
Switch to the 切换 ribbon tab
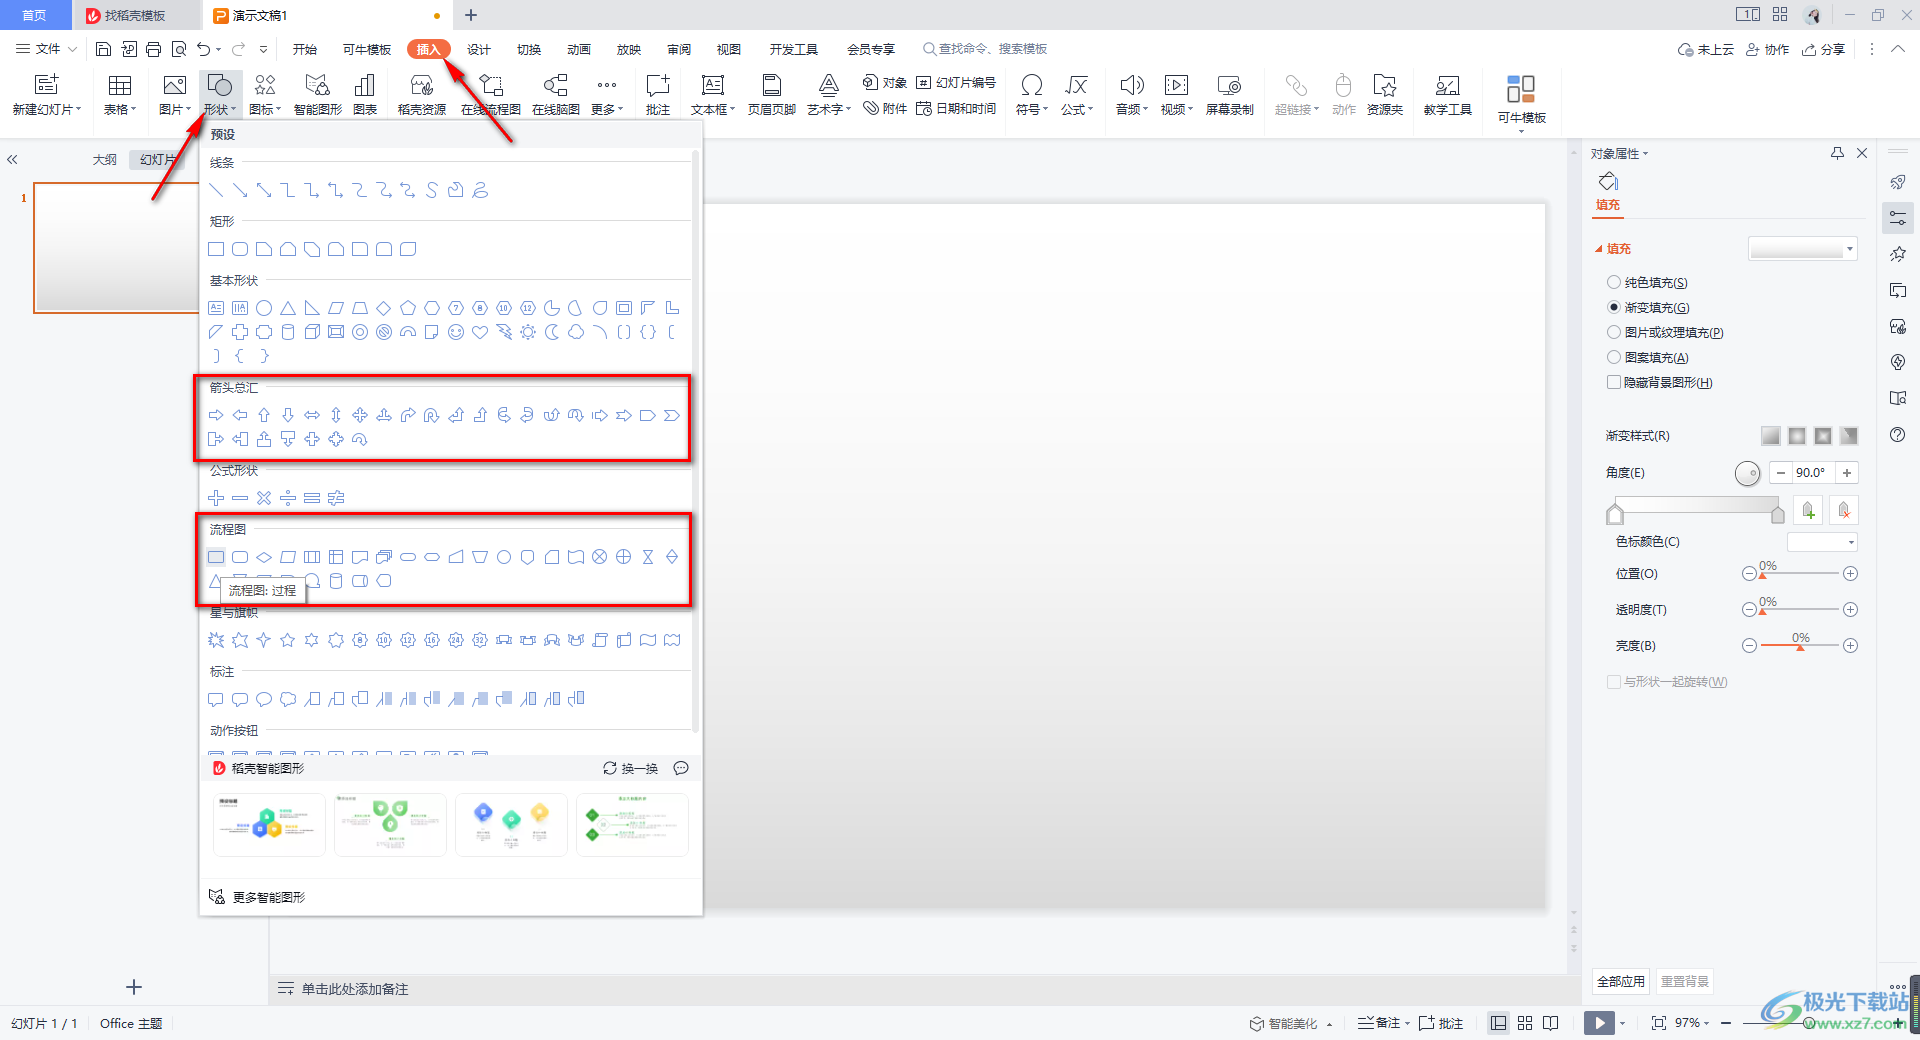pyautogui.click(x=529, y=49)
